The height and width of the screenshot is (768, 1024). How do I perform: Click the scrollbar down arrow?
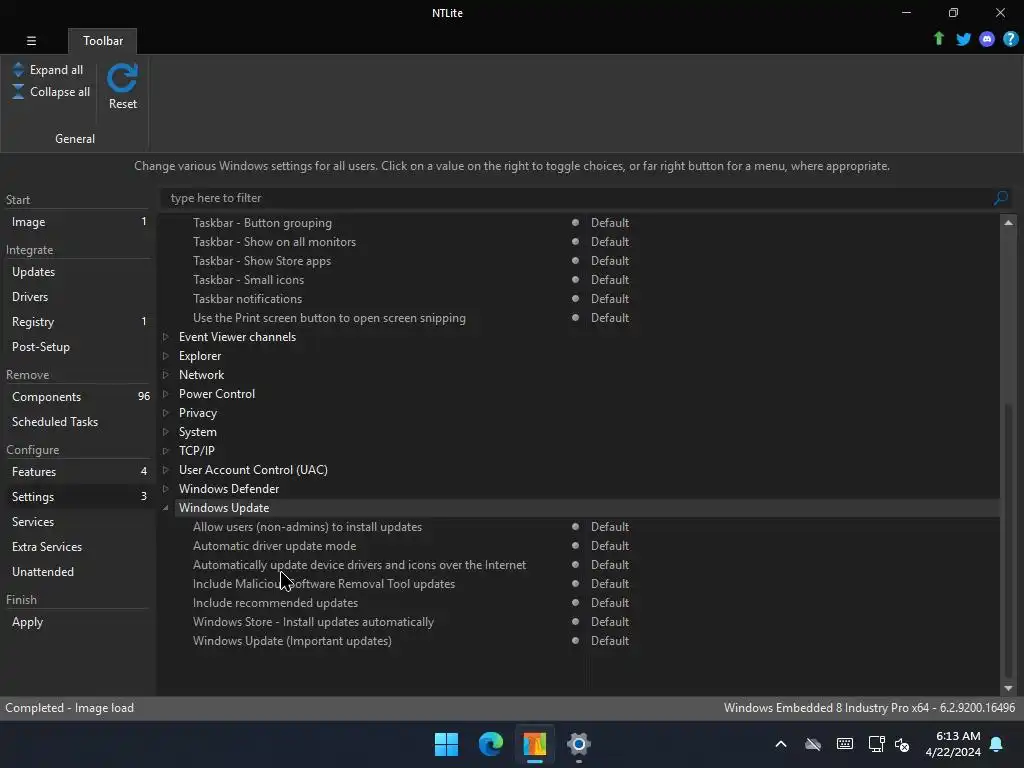pos(1008,688)
